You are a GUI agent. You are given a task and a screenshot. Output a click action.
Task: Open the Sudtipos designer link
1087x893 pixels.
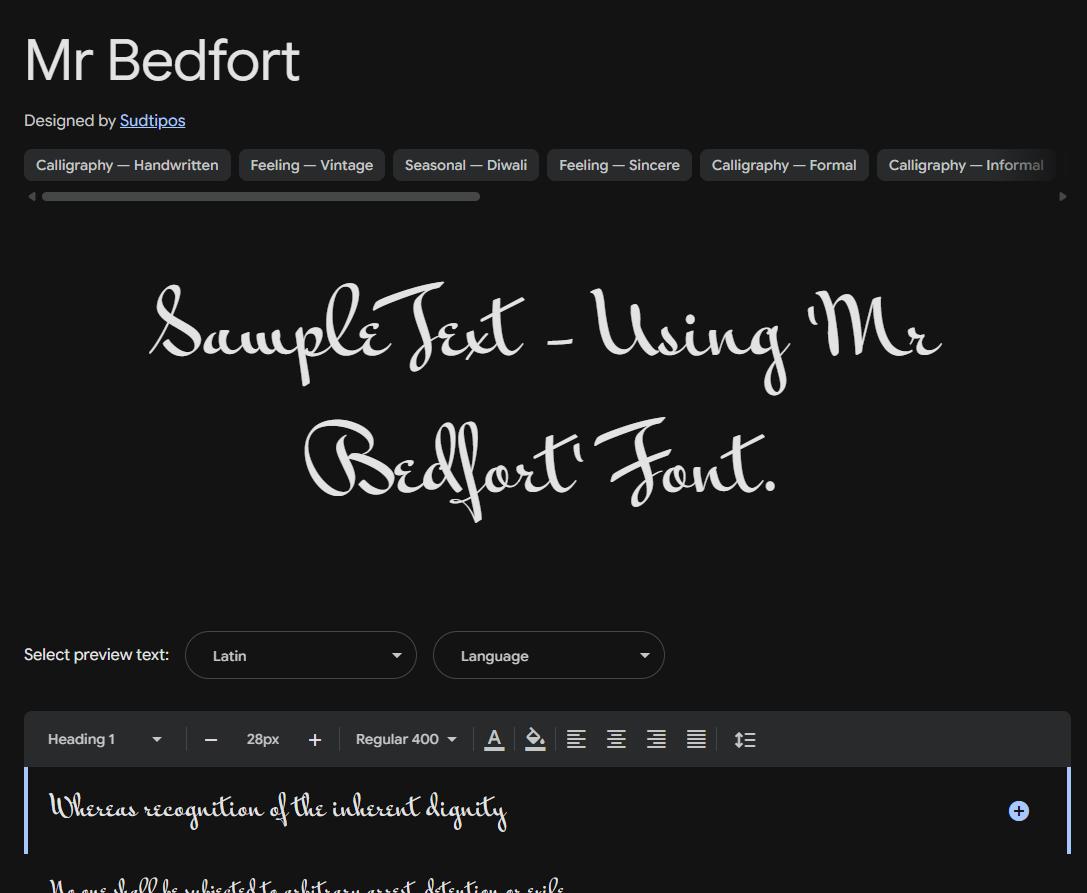coord(153,121)
